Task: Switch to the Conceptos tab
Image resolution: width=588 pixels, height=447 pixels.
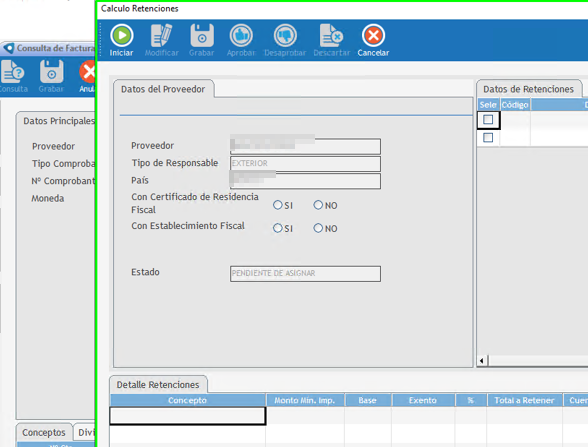Action: 44,432
